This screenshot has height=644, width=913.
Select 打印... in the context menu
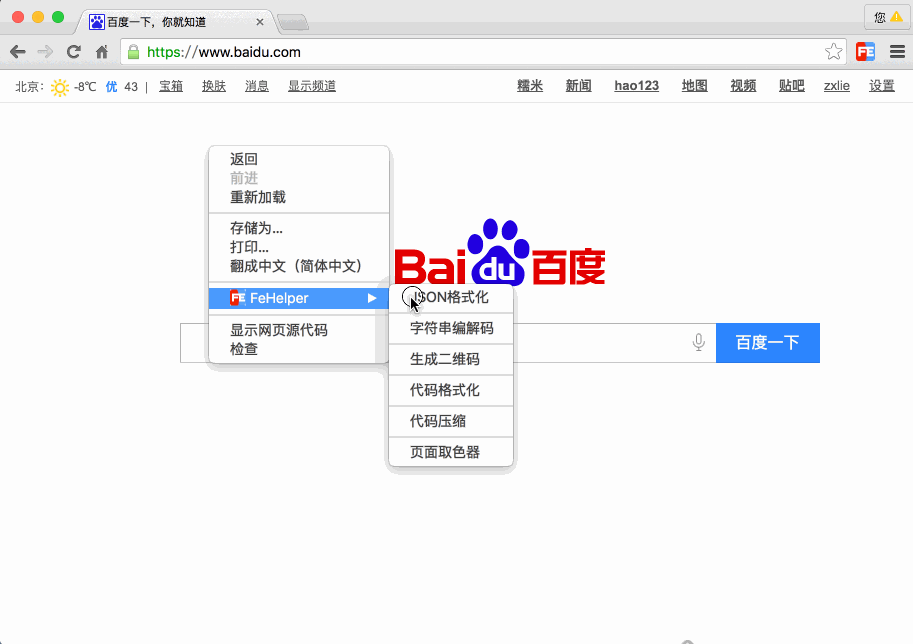click(299, 247)
